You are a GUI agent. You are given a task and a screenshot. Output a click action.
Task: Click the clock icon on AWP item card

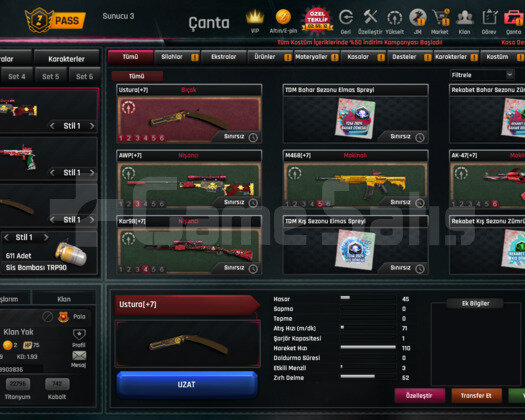pos(253,203)
